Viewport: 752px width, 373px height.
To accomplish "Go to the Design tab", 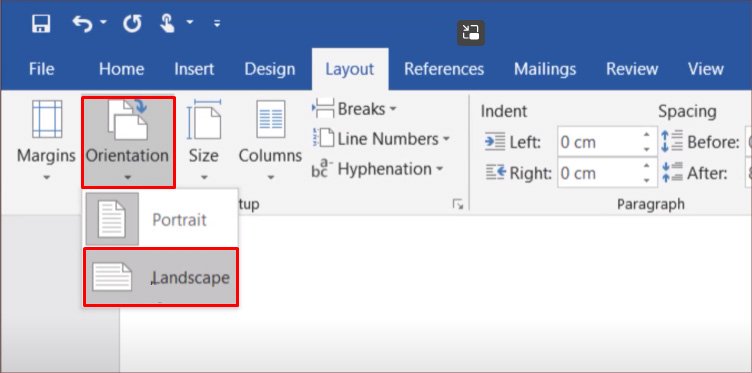I will coord(270,69).
